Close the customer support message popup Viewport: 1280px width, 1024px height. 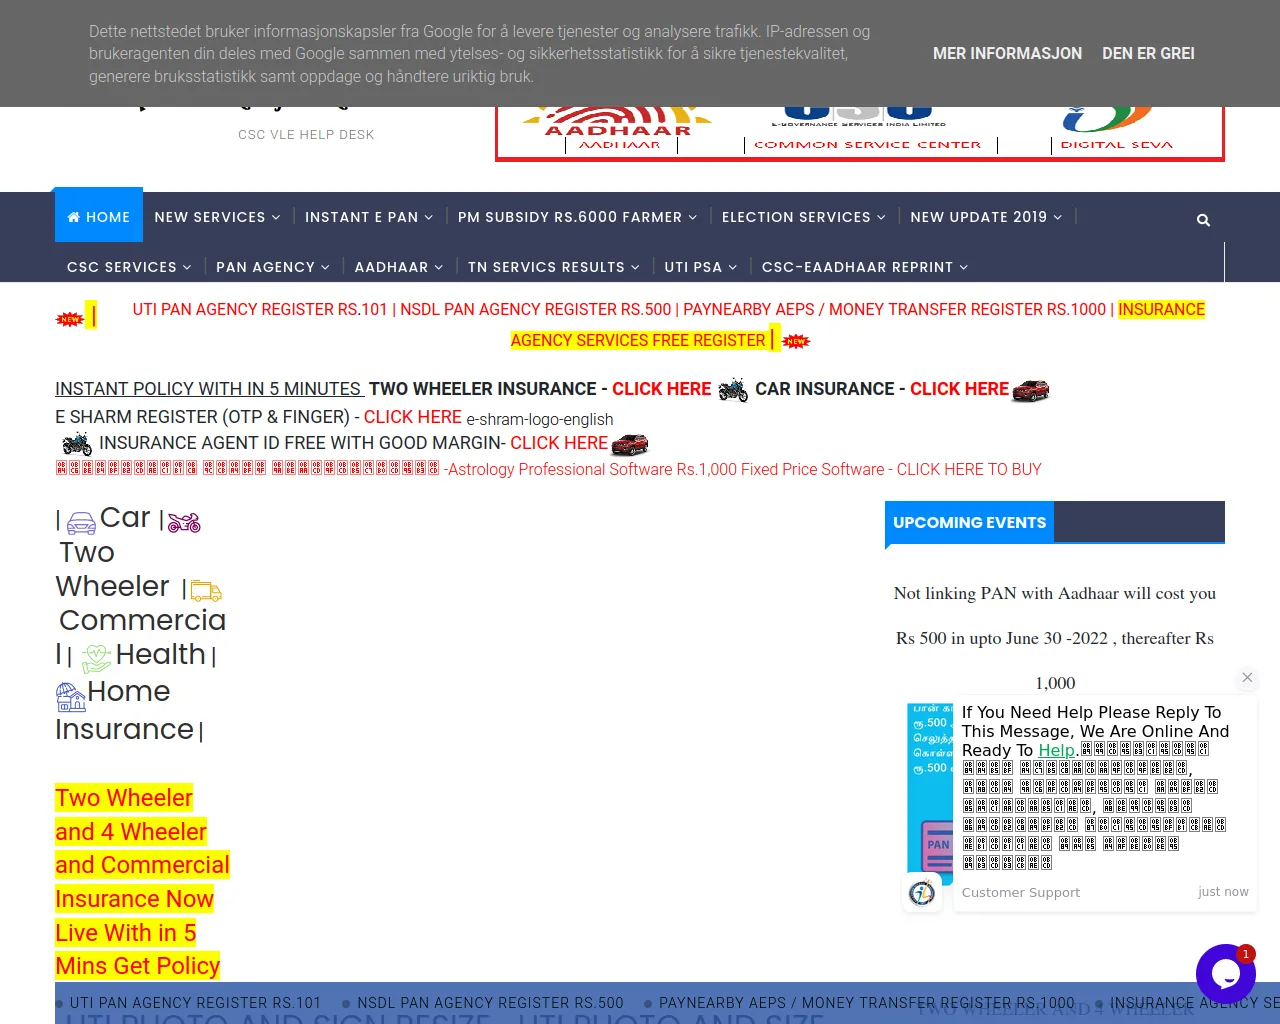1247,677
